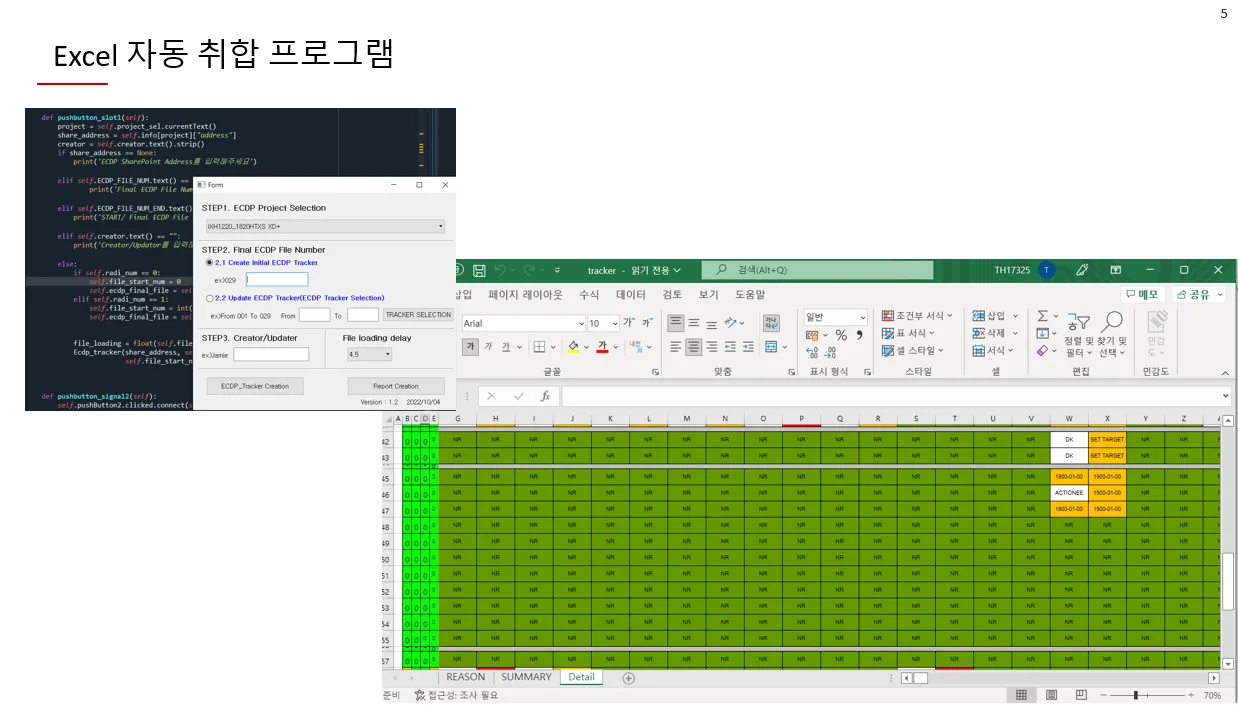Open 데이터 ribbon tab

631,295
